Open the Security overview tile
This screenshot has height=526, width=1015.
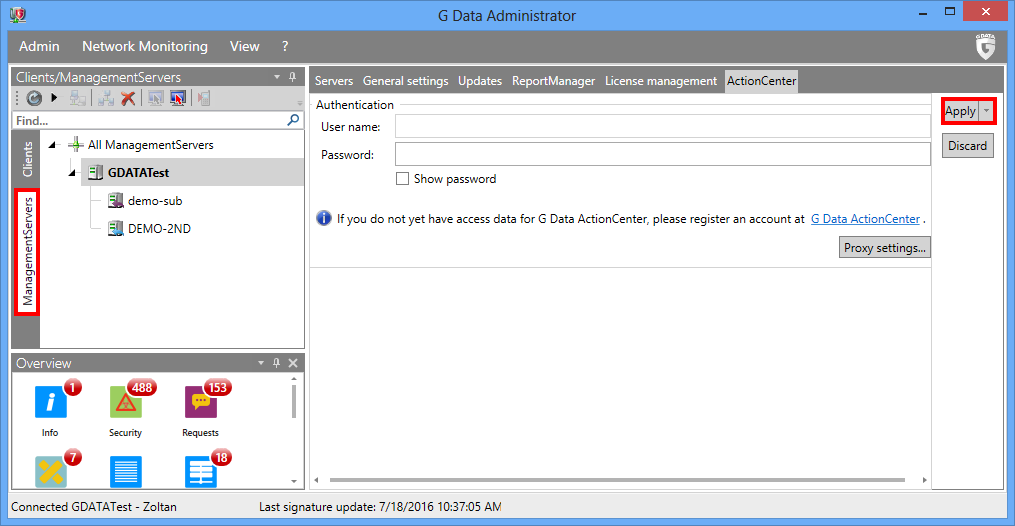click(126, 402)
